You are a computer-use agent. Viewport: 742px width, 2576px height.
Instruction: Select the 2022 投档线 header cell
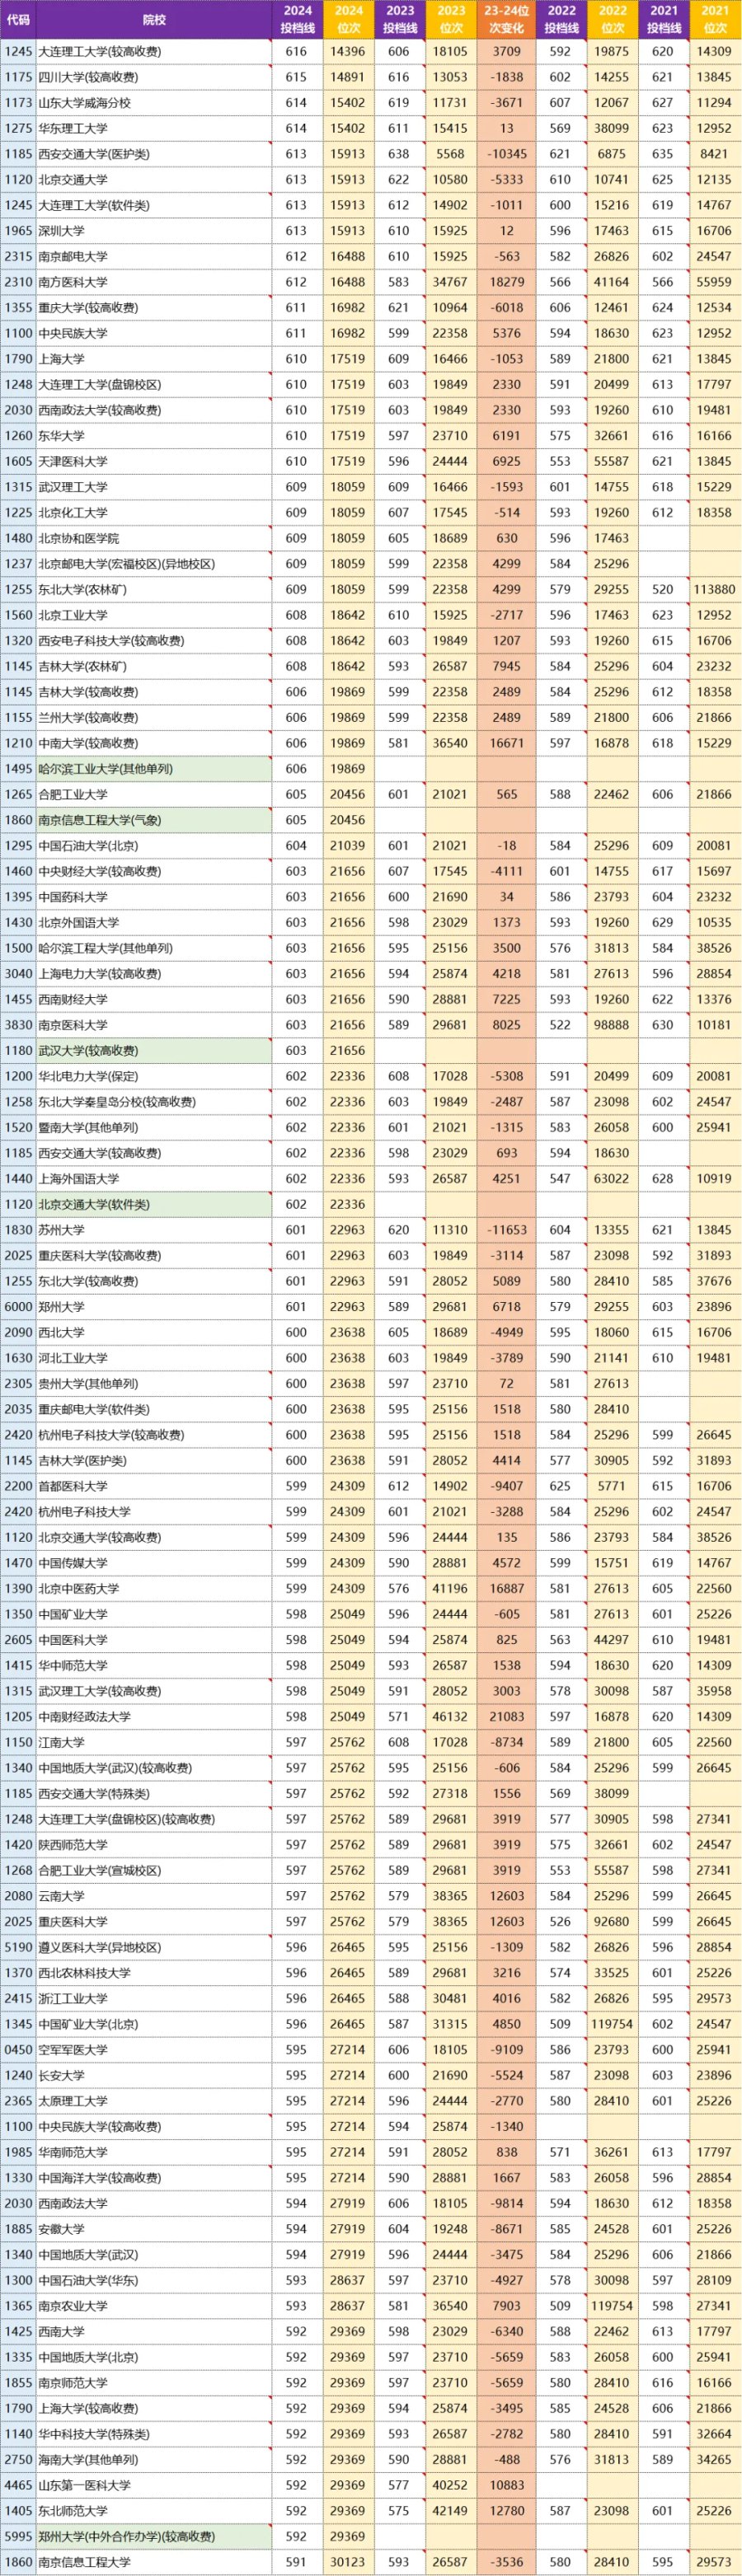pos(561,19)
